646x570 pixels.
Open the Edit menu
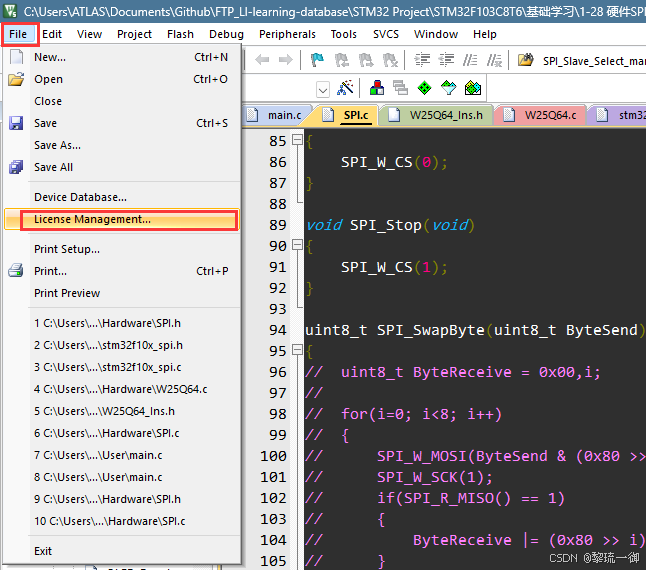pyautogui.click(x=52, y=34)
